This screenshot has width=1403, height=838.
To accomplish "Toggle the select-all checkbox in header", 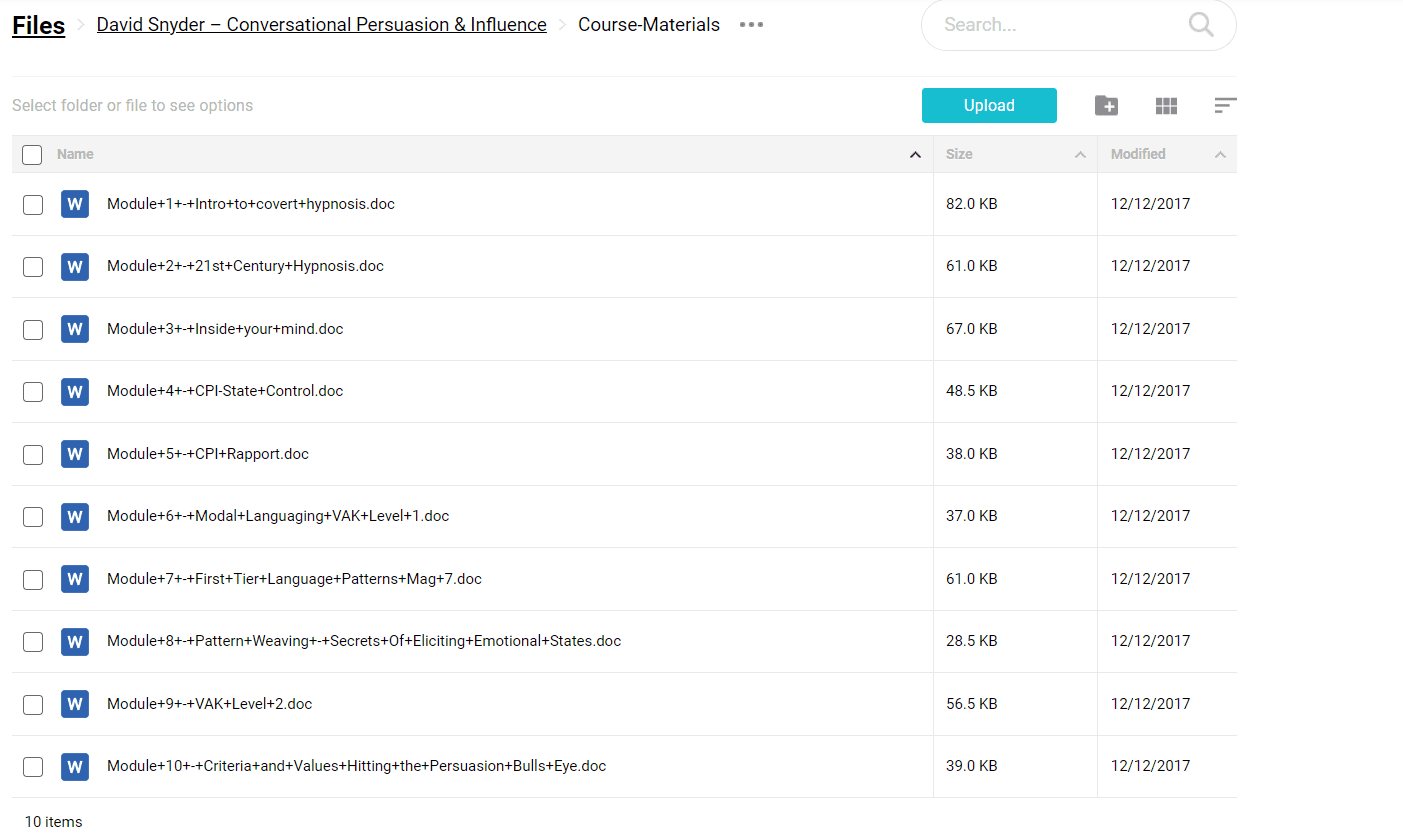I will [x=32, y=154].
